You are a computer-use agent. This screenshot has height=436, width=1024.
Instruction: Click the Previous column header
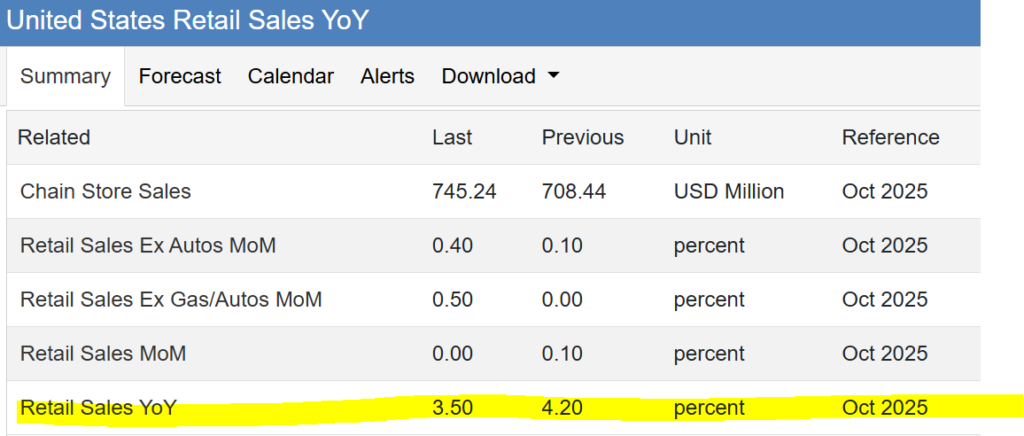582,138
